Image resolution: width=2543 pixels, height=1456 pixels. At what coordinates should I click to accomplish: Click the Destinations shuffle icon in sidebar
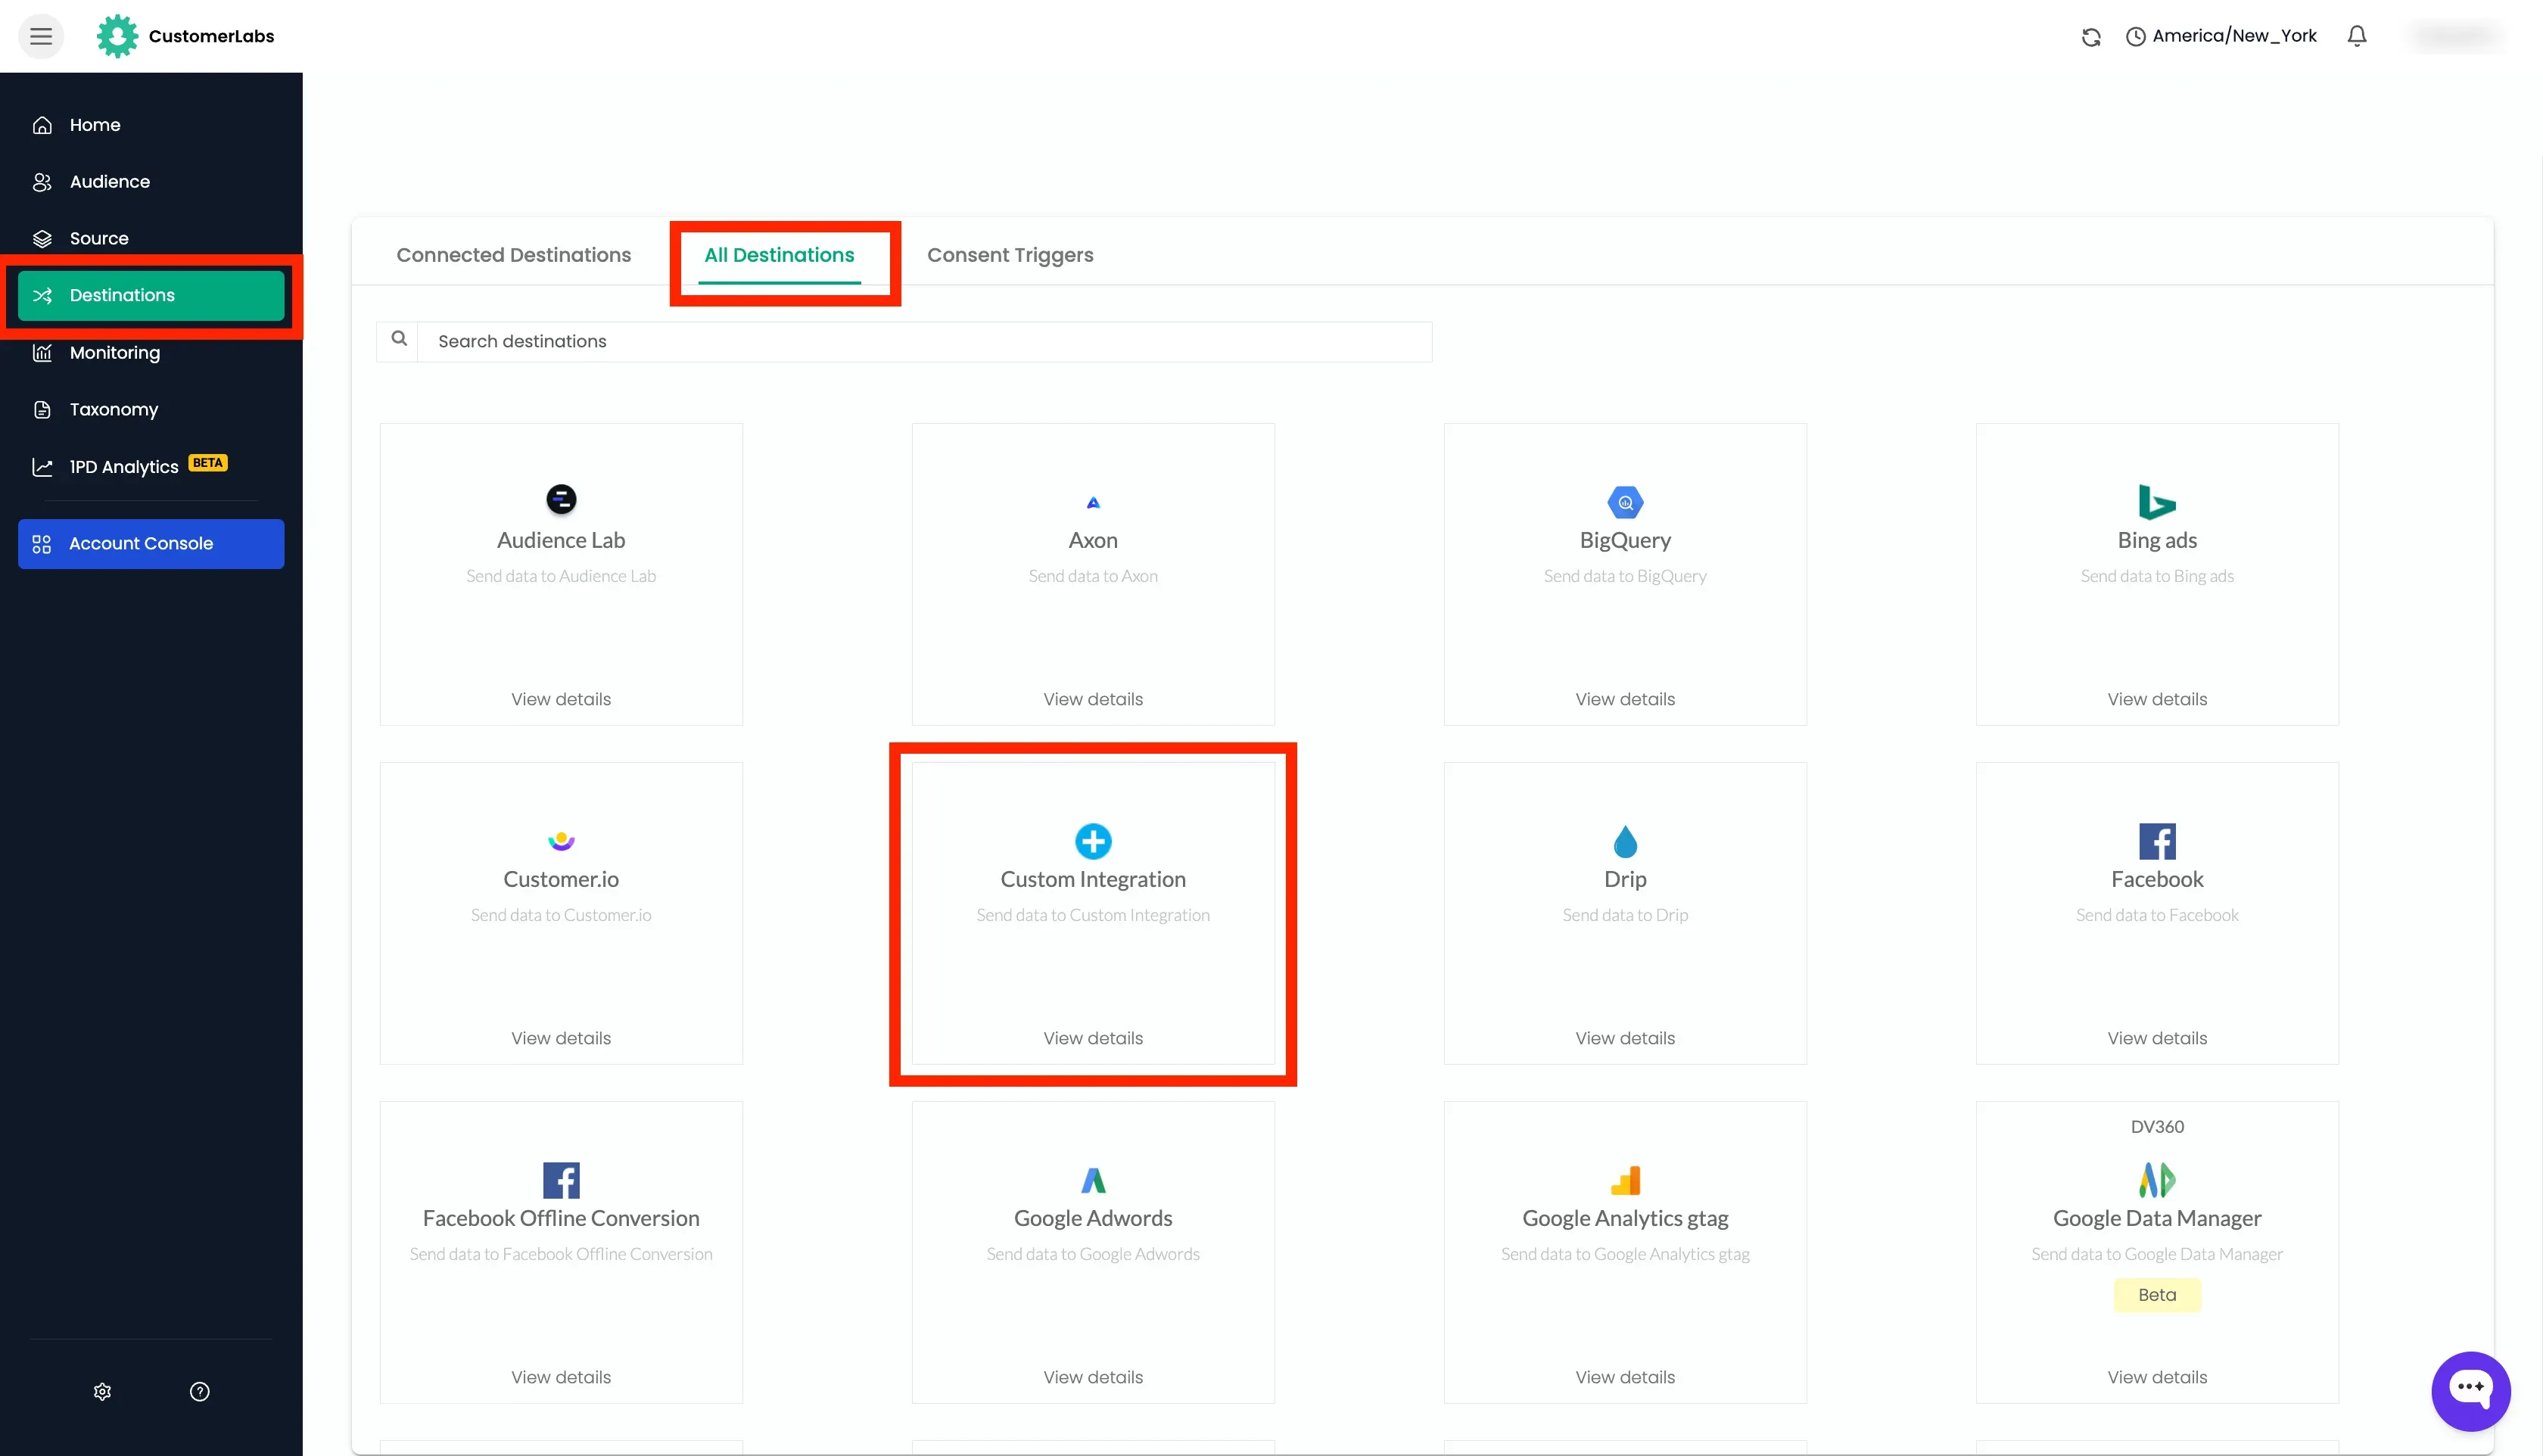42,296
